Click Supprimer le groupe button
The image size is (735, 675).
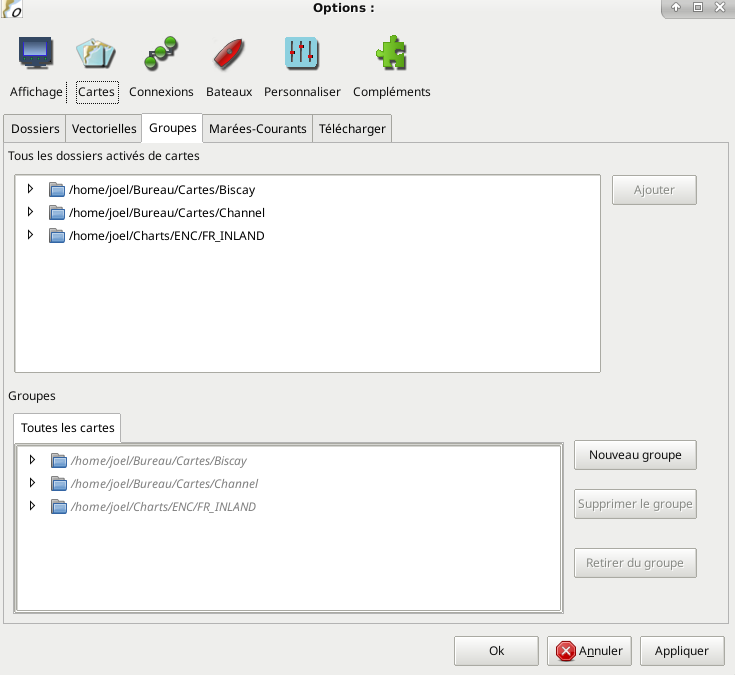(x=635, y=504)
